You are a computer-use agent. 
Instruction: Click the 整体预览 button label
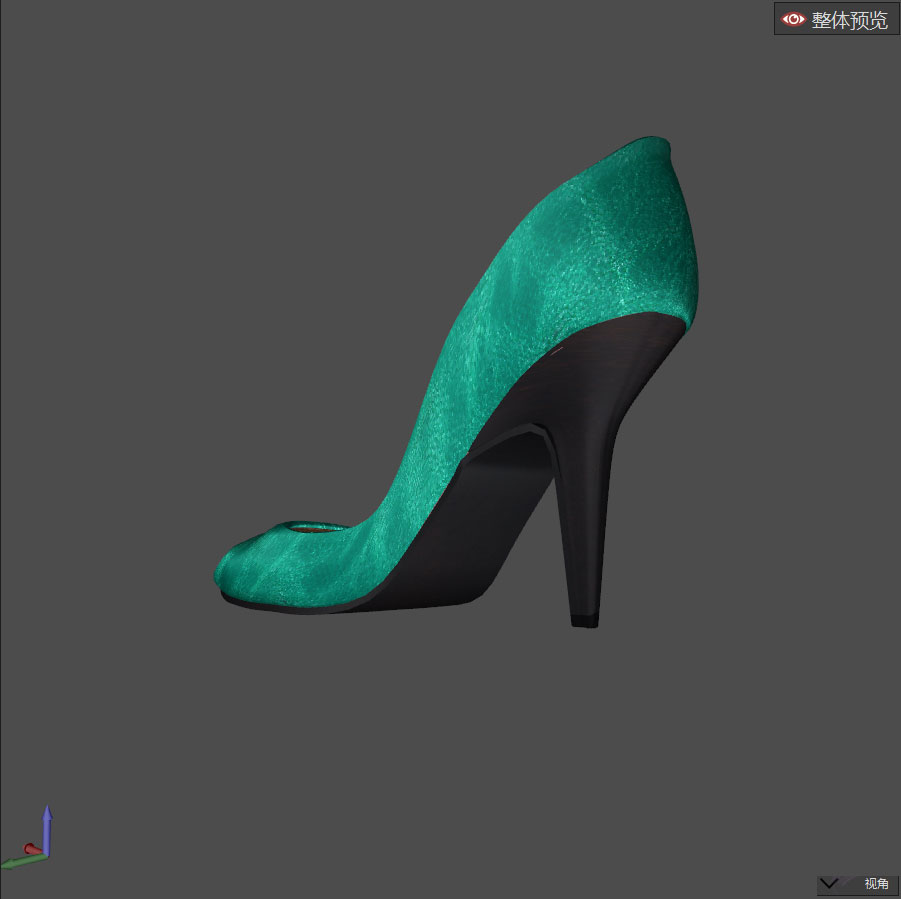tap(849, 20)
